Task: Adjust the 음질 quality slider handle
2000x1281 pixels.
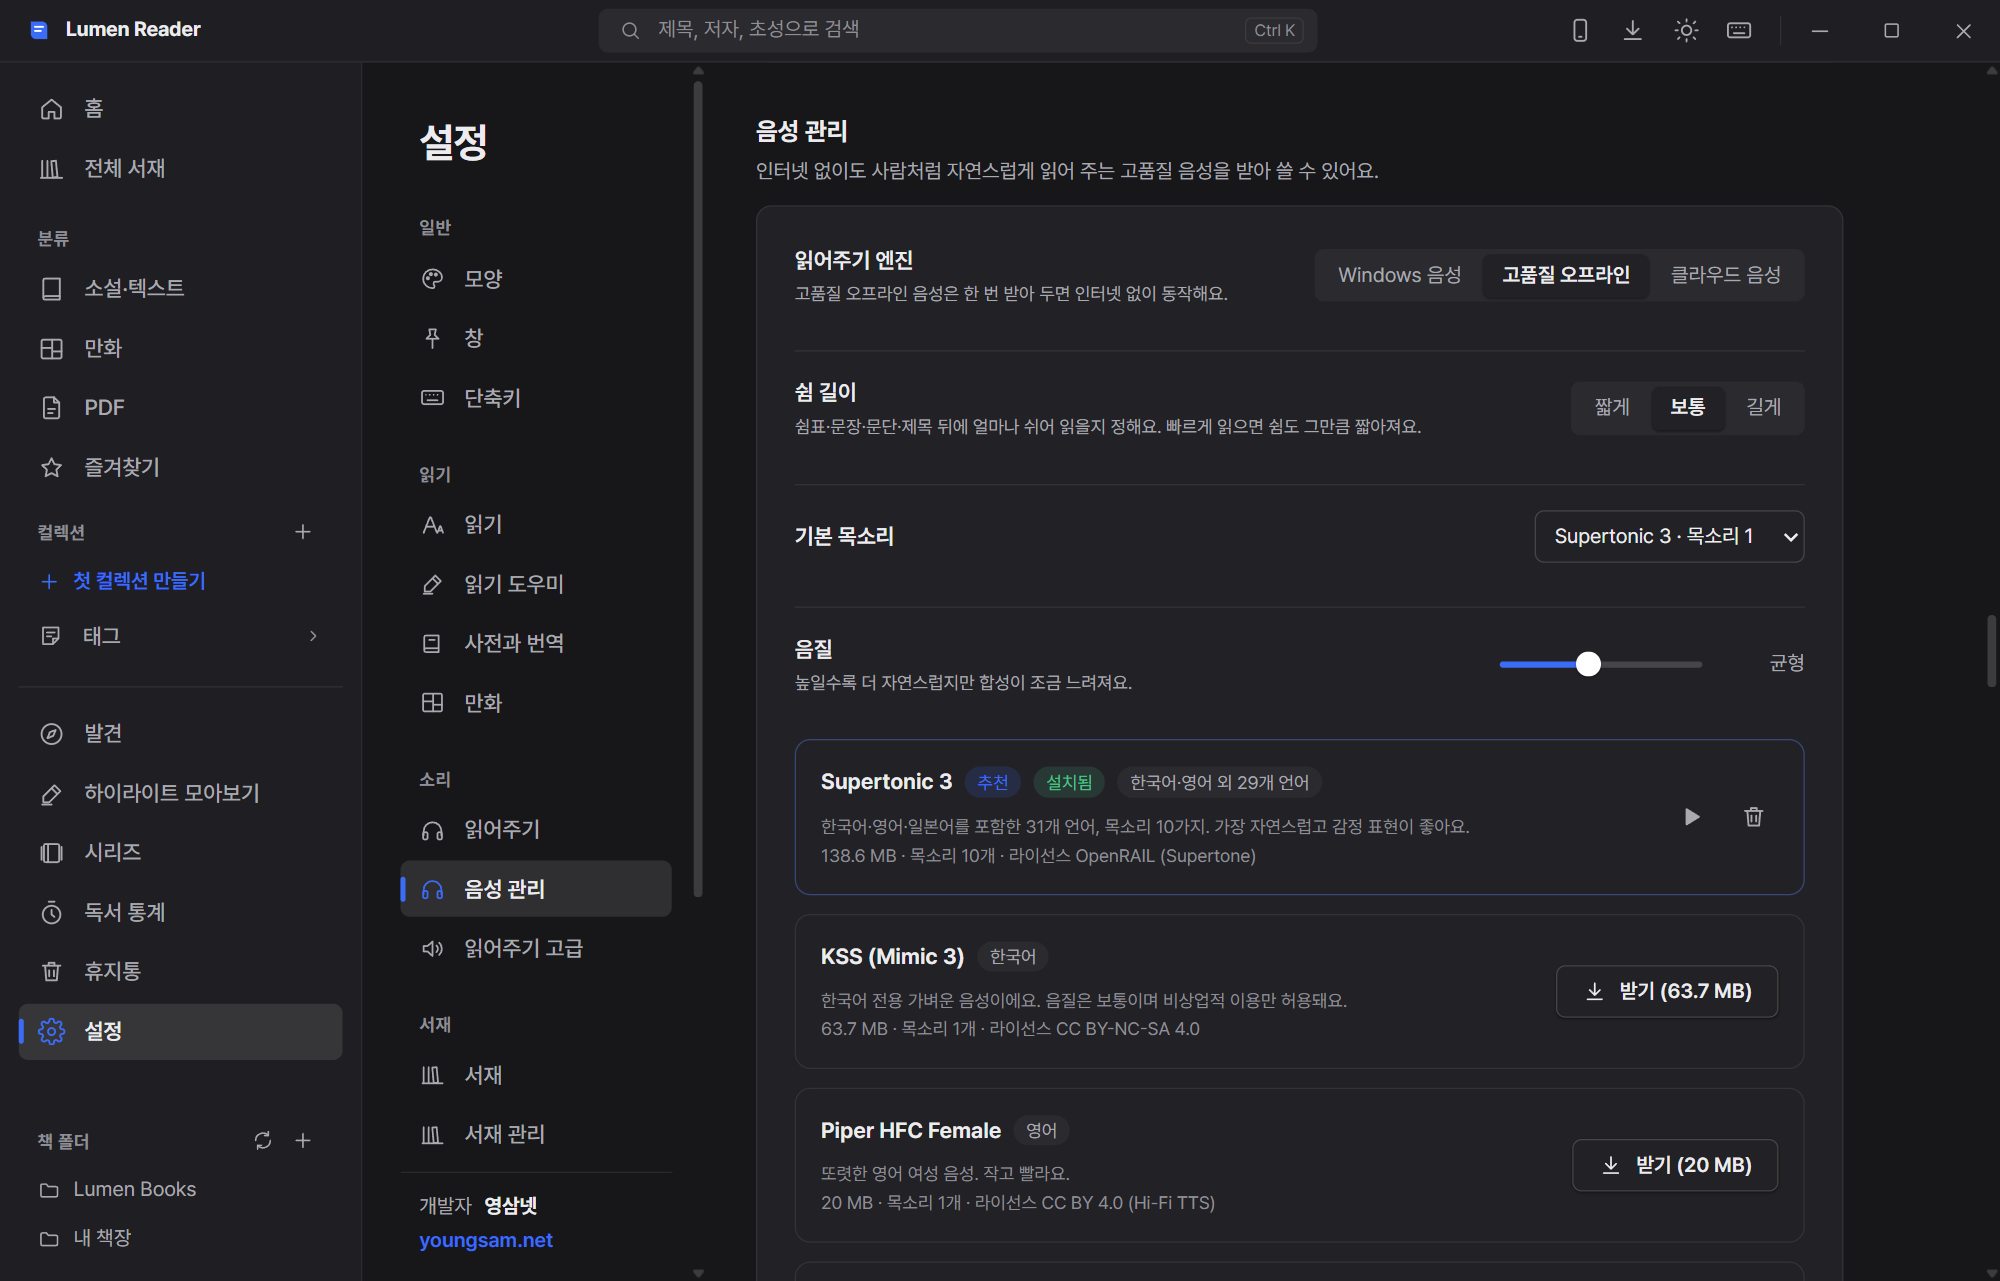Action: click(x=1588, y=664)
